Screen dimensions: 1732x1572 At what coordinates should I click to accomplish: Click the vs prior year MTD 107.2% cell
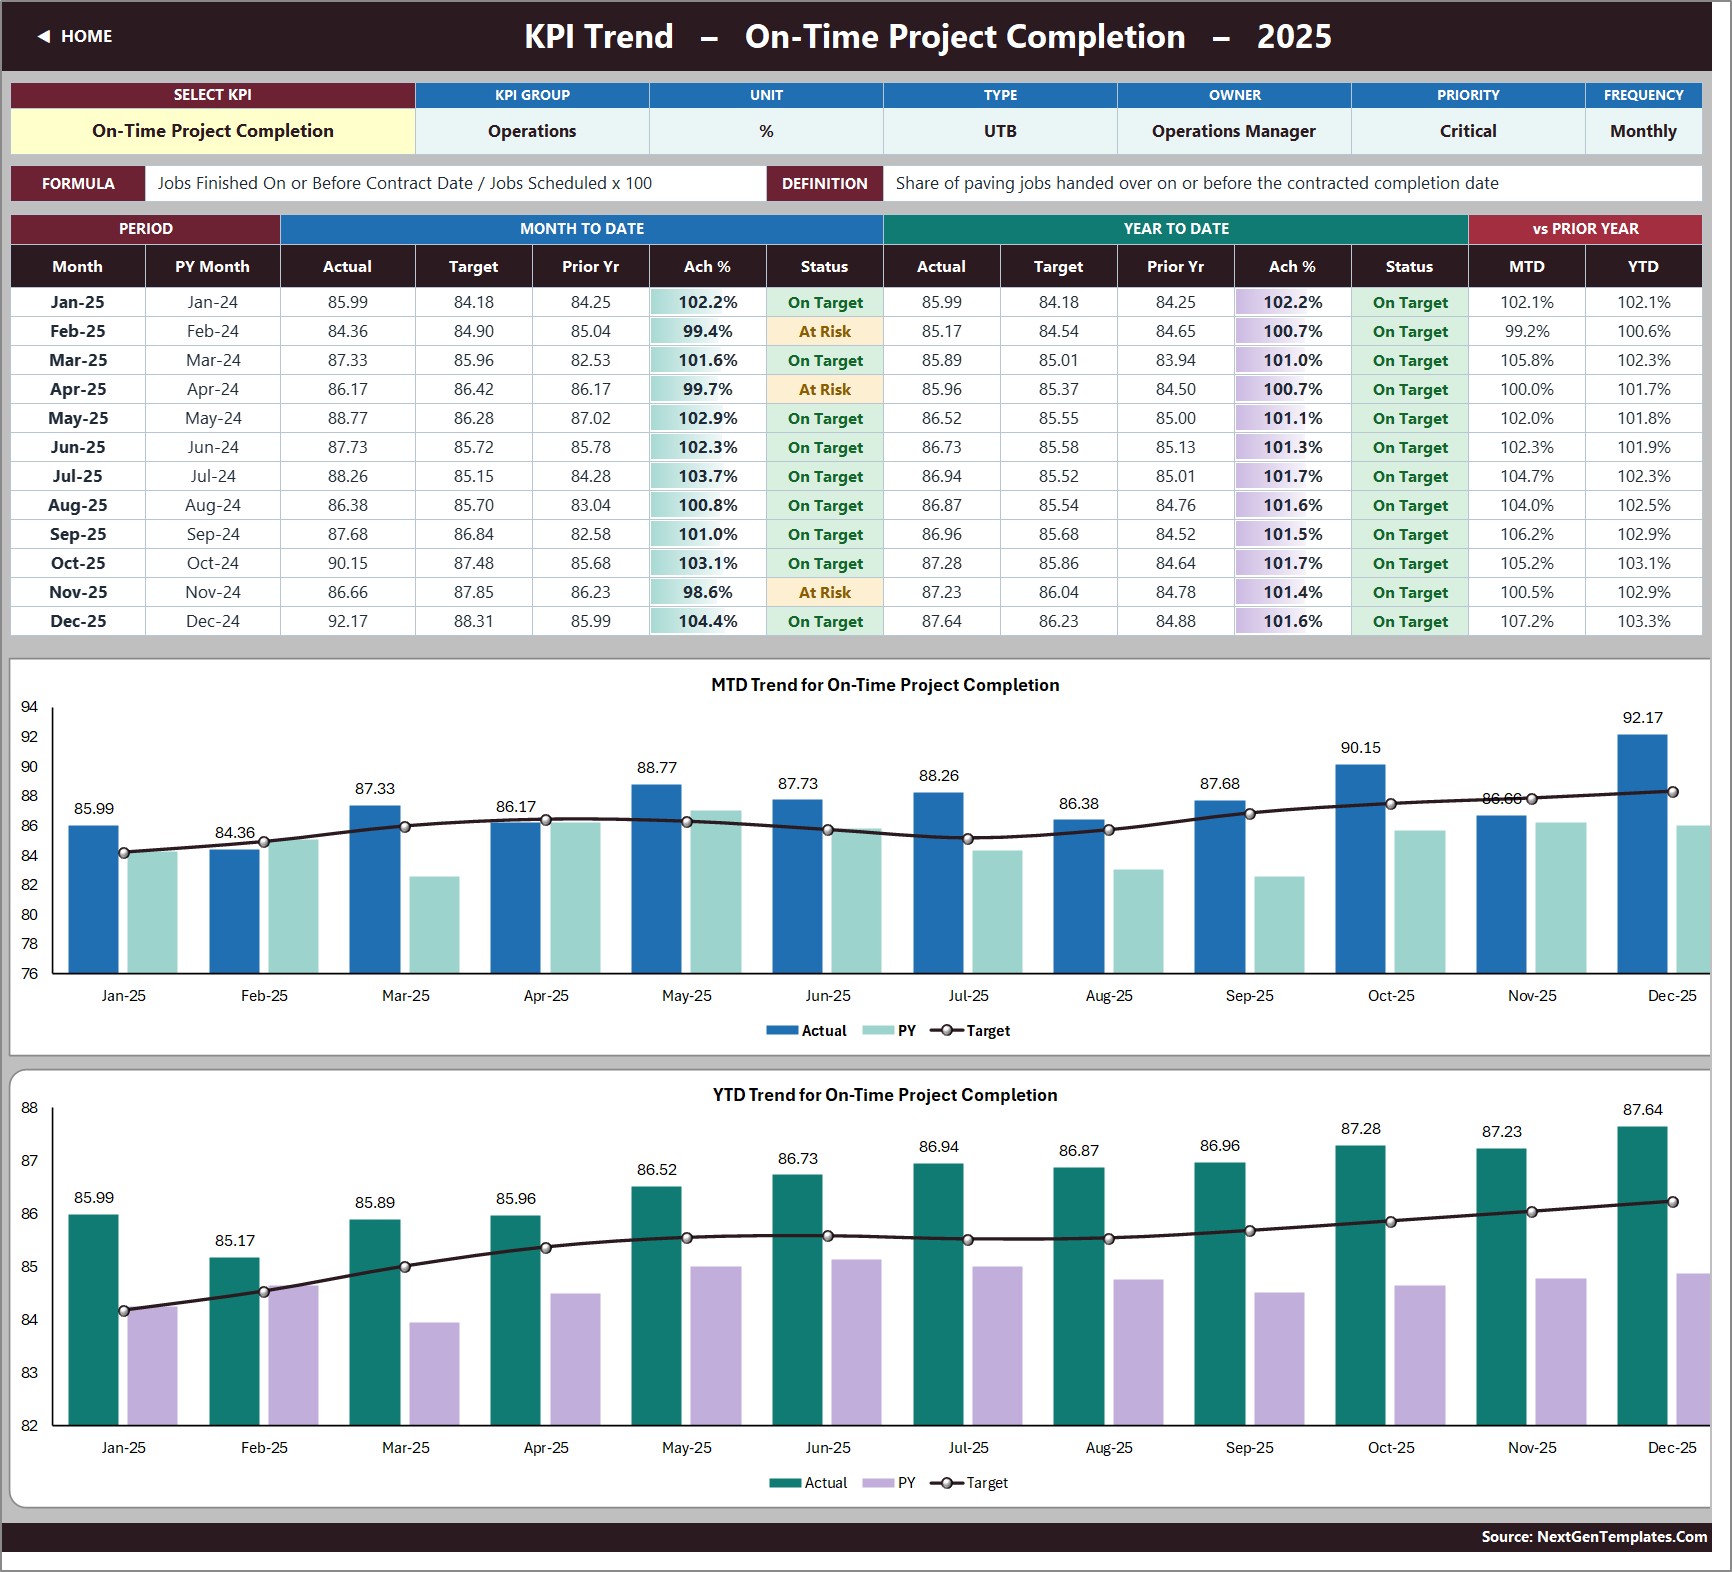1527,621
